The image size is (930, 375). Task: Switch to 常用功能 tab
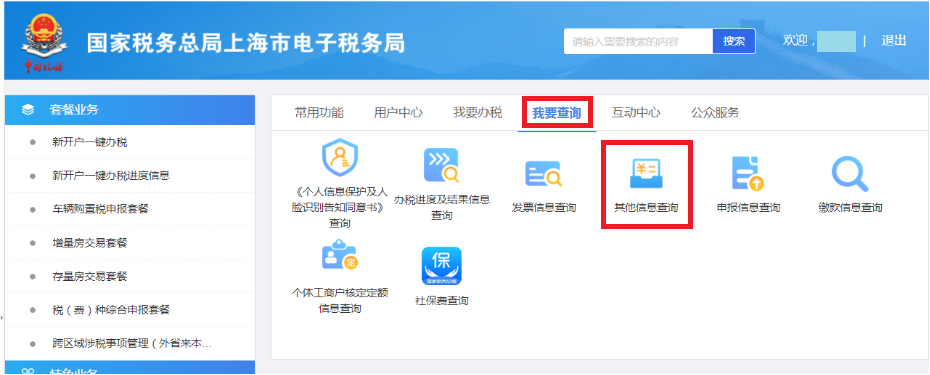[319, 113]
